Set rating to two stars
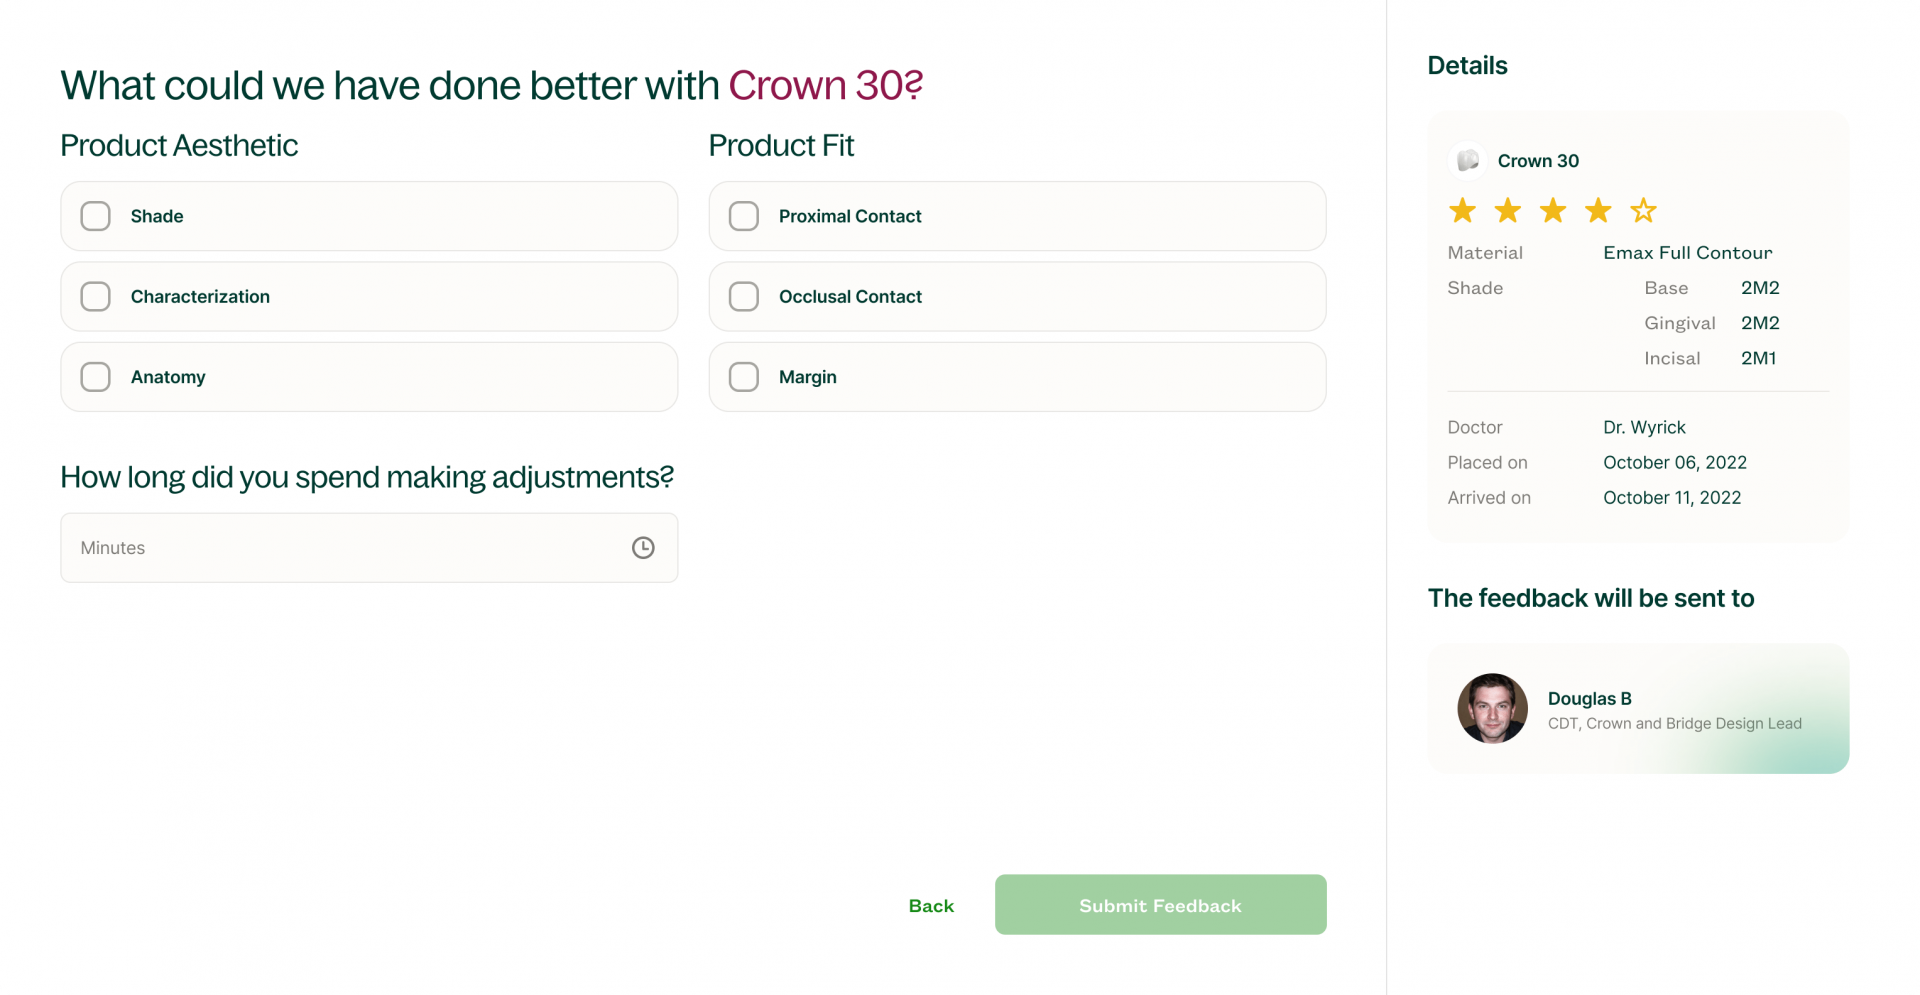The image size is (1920, 995). click(1507, 211)
